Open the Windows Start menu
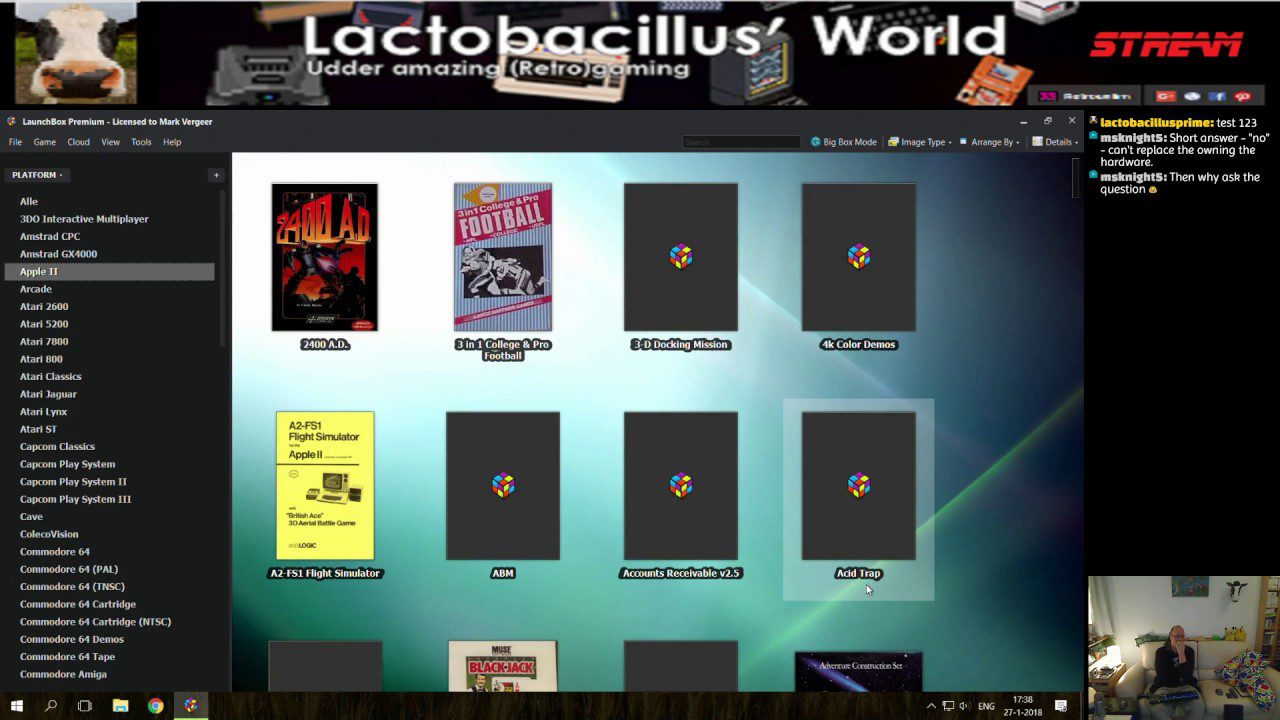 [17, 706]
